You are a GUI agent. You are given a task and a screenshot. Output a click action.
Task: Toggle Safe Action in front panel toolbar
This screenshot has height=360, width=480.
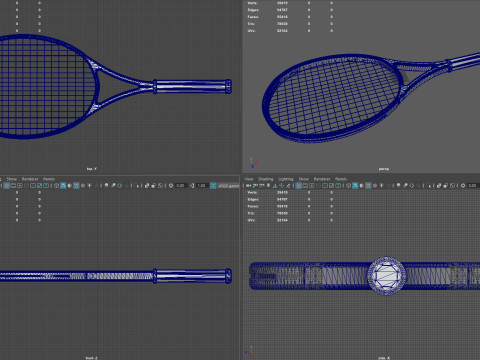pos(39,186)
